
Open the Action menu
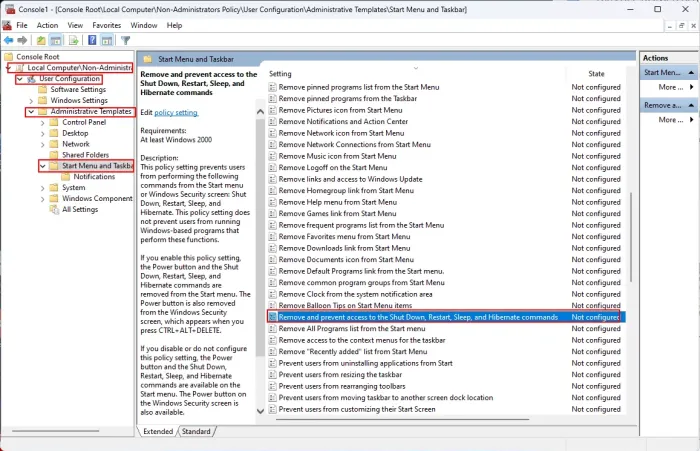point(47,25)
